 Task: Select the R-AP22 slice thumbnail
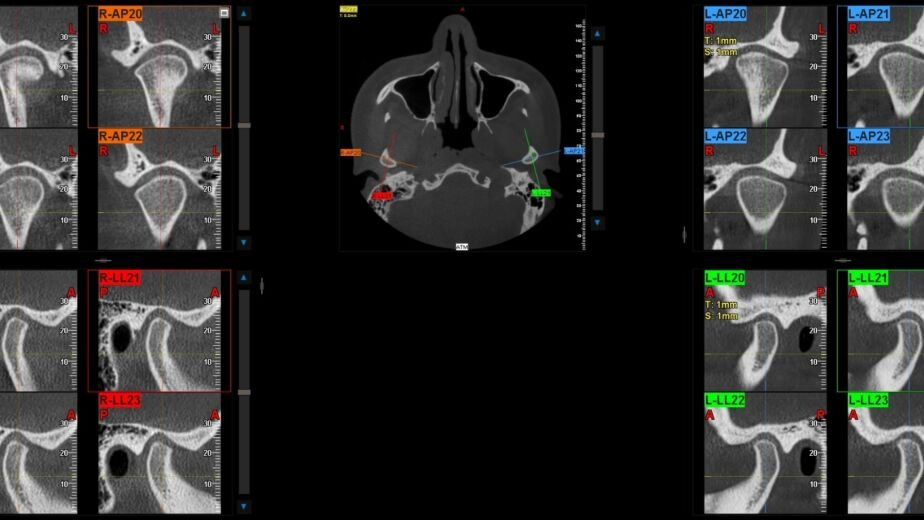click(x=160, y=190)
